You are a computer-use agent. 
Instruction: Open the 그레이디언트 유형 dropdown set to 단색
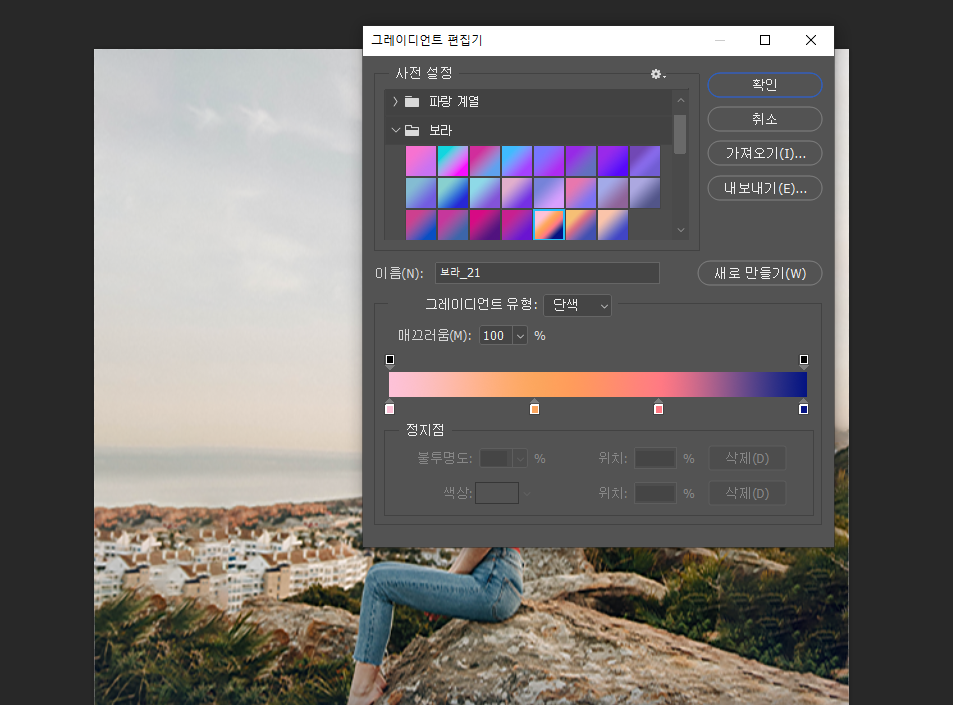click(x=577, y=305)
